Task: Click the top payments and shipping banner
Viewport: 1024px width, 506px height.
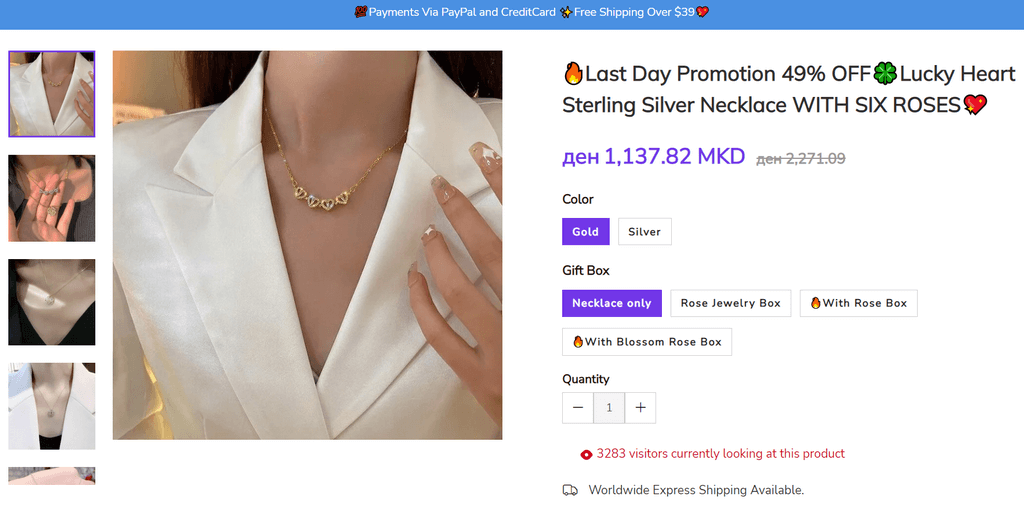Action: (512, 13)
